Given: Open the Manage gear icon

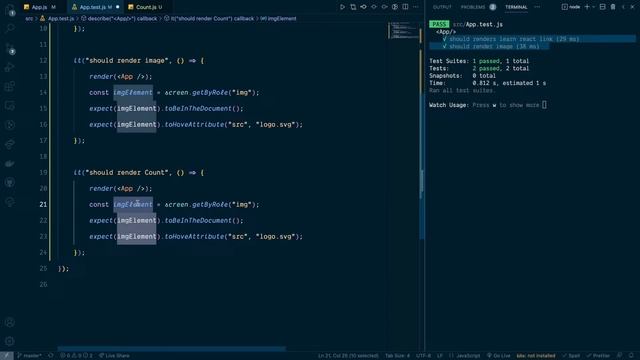Looking at the screenshot, I should (10, 341).
